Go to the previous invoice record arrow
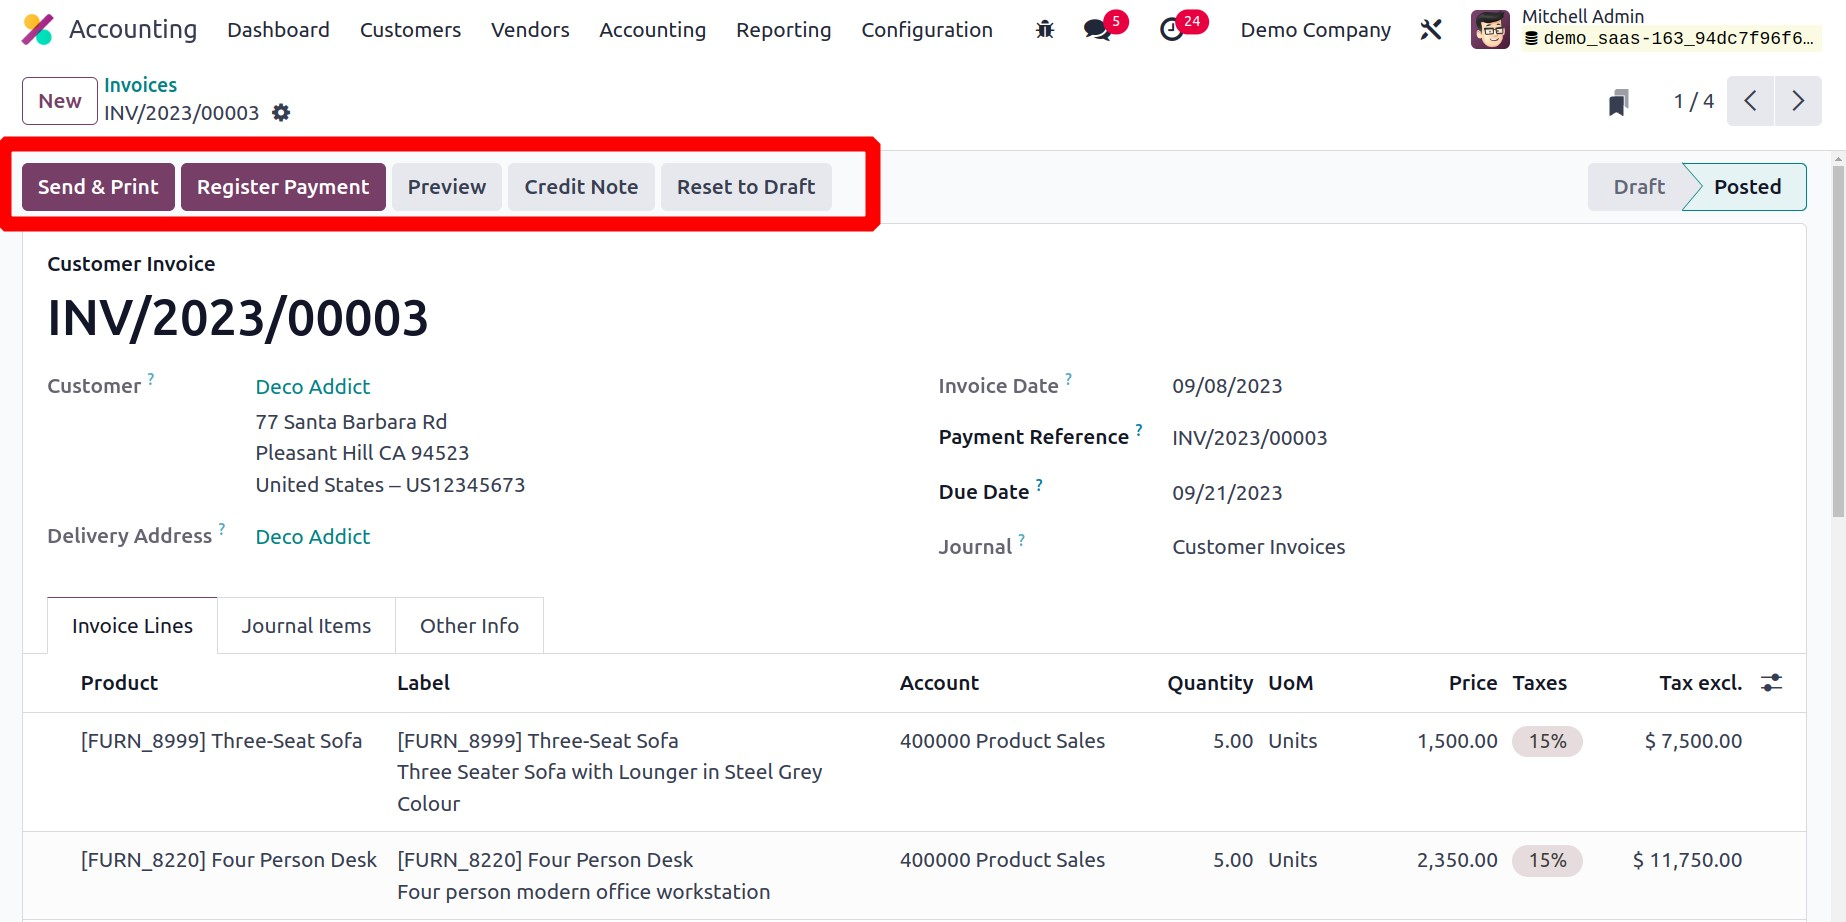1846x922 pixels. (x=1750, y=101)
